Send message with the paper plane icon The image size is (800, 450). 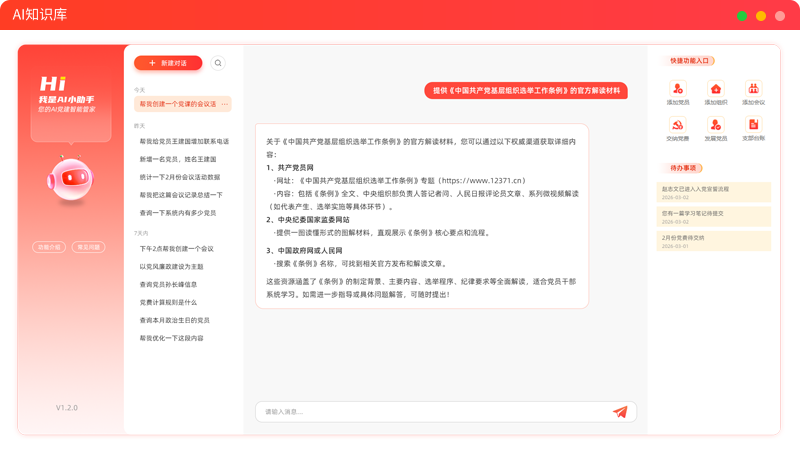pyautogui.click(x=620, y=412)
